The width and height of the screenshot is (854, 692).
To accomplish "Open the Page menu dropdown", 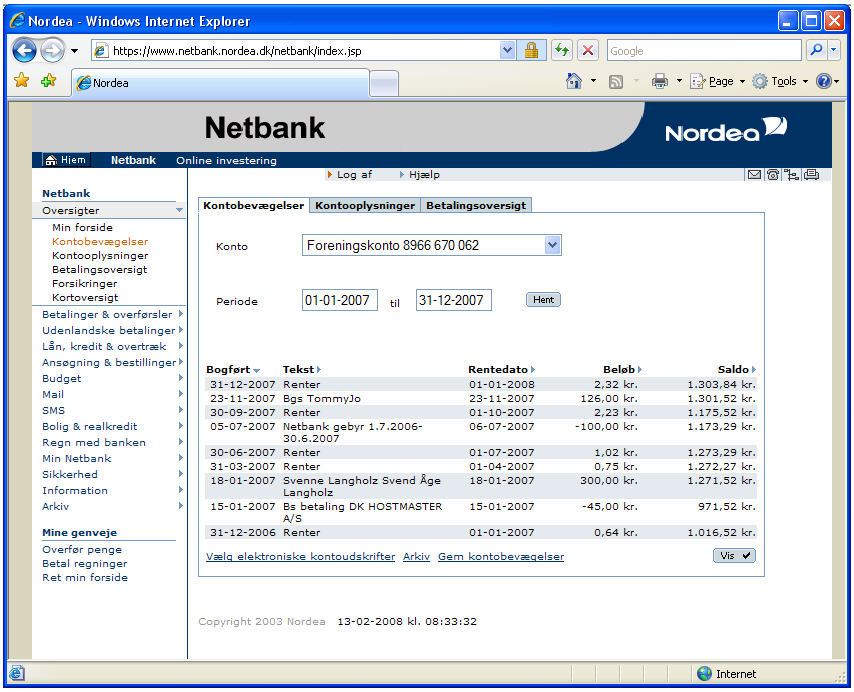I will [x=717, y=82].
